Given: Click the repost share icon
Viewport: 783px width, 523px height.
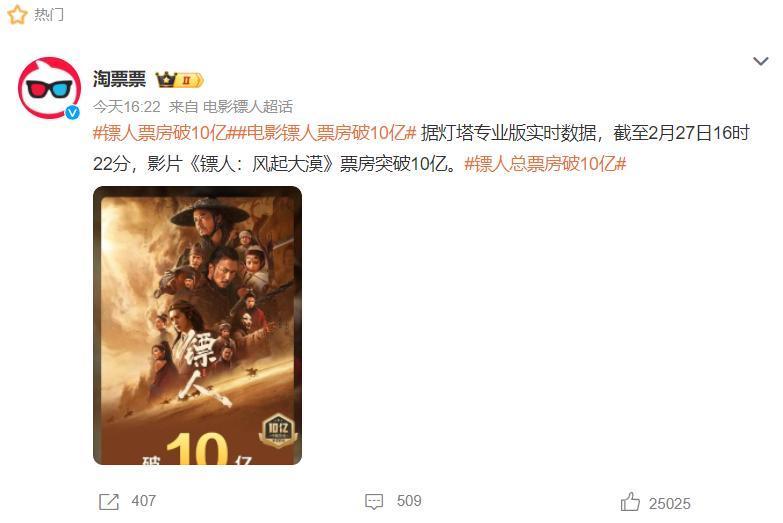Looking at the screenshot, I should [x=109, y=502].
